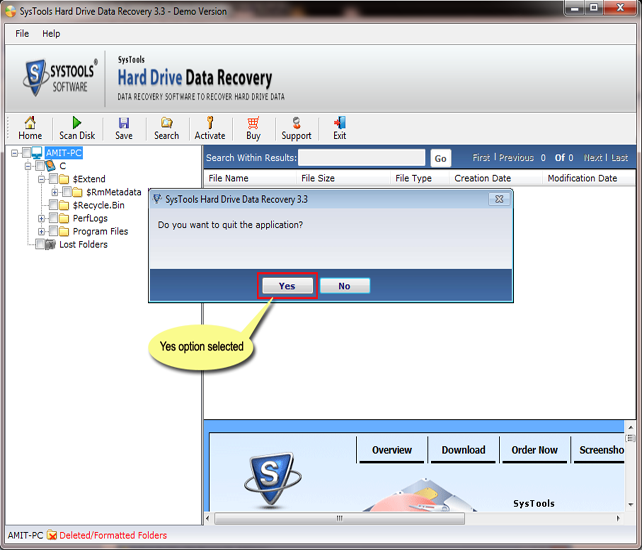
Task: Check the C drive checkbox
Action: [40, 166]
